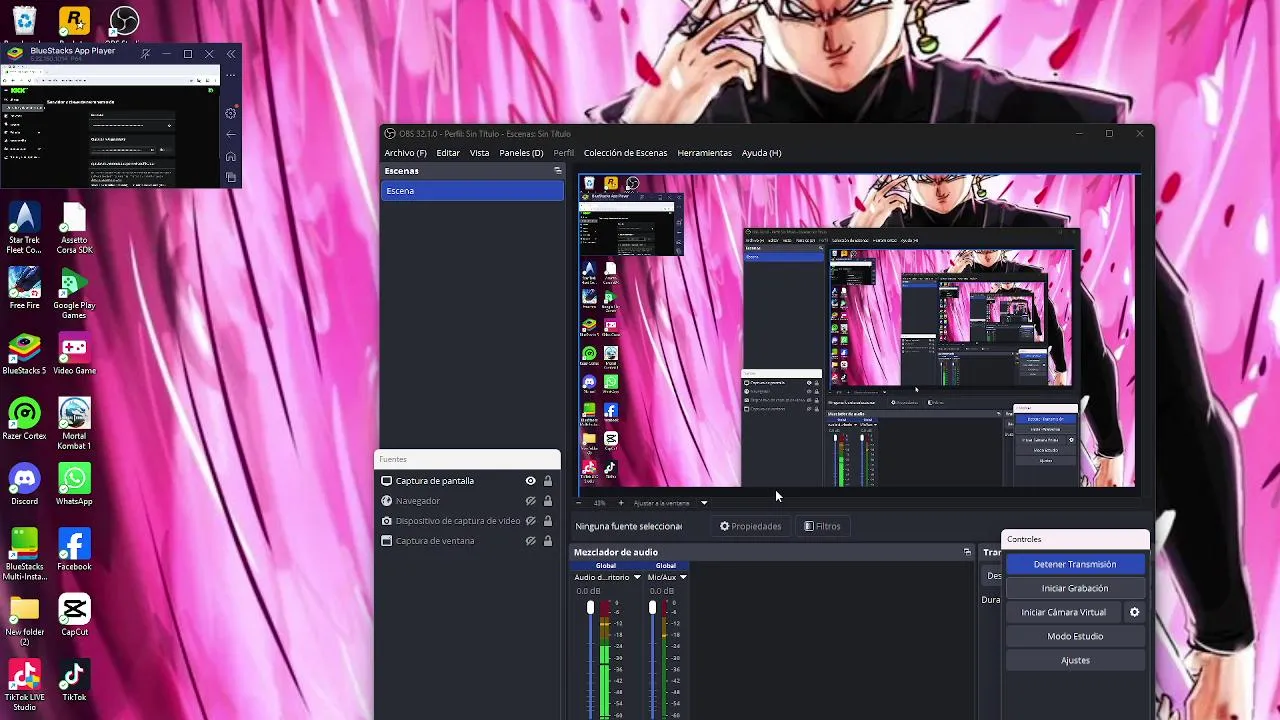
Task: Click the BlueStacks recent apps icon
Action: (231, 178)
